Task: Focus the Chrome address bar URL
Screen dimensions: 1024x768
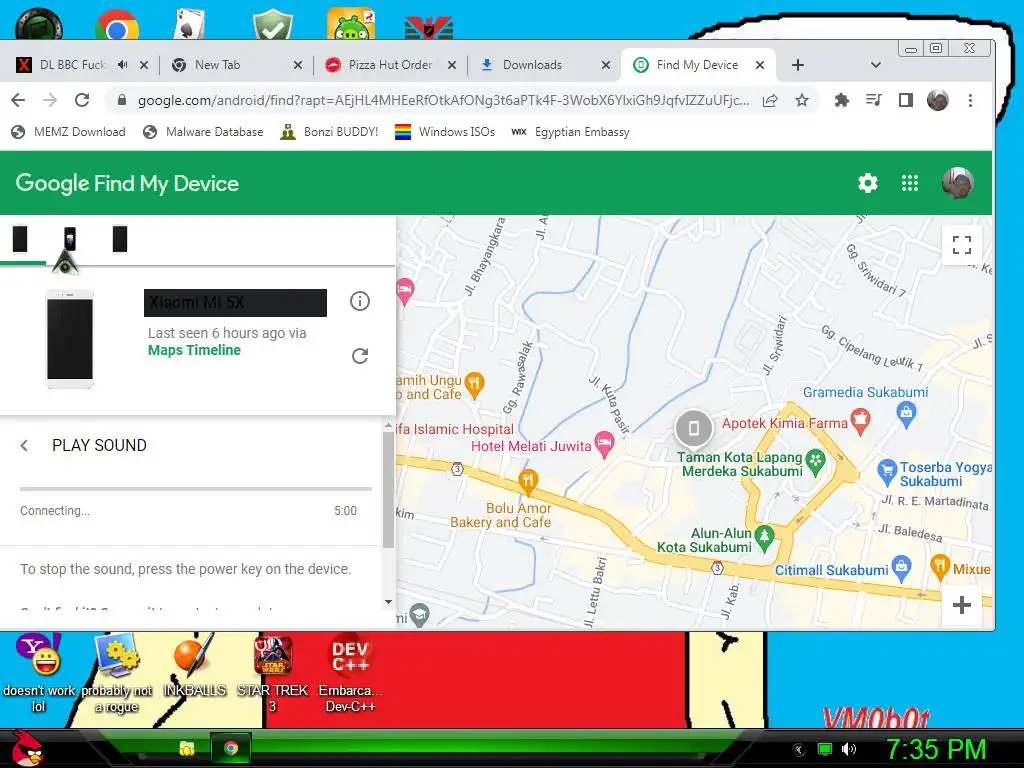Action: point(443,100)
